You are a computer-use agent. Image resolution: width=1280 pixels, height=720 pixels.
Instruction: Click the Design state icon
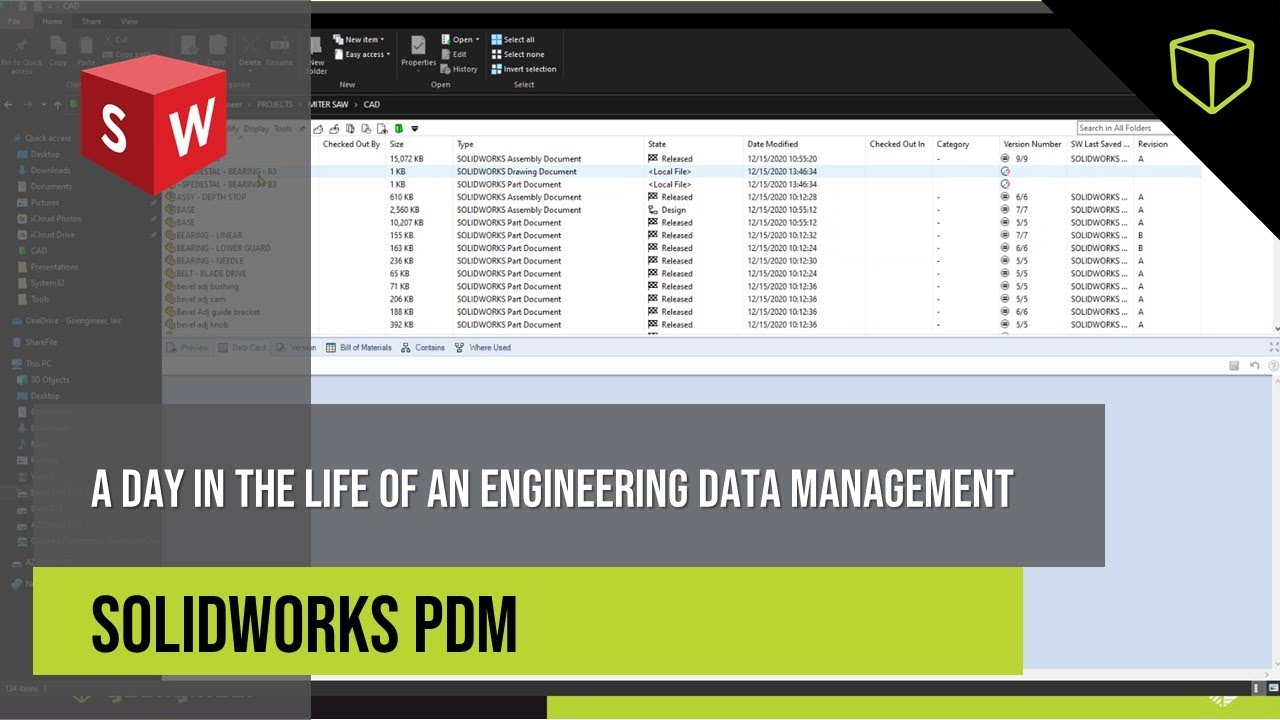653,210
